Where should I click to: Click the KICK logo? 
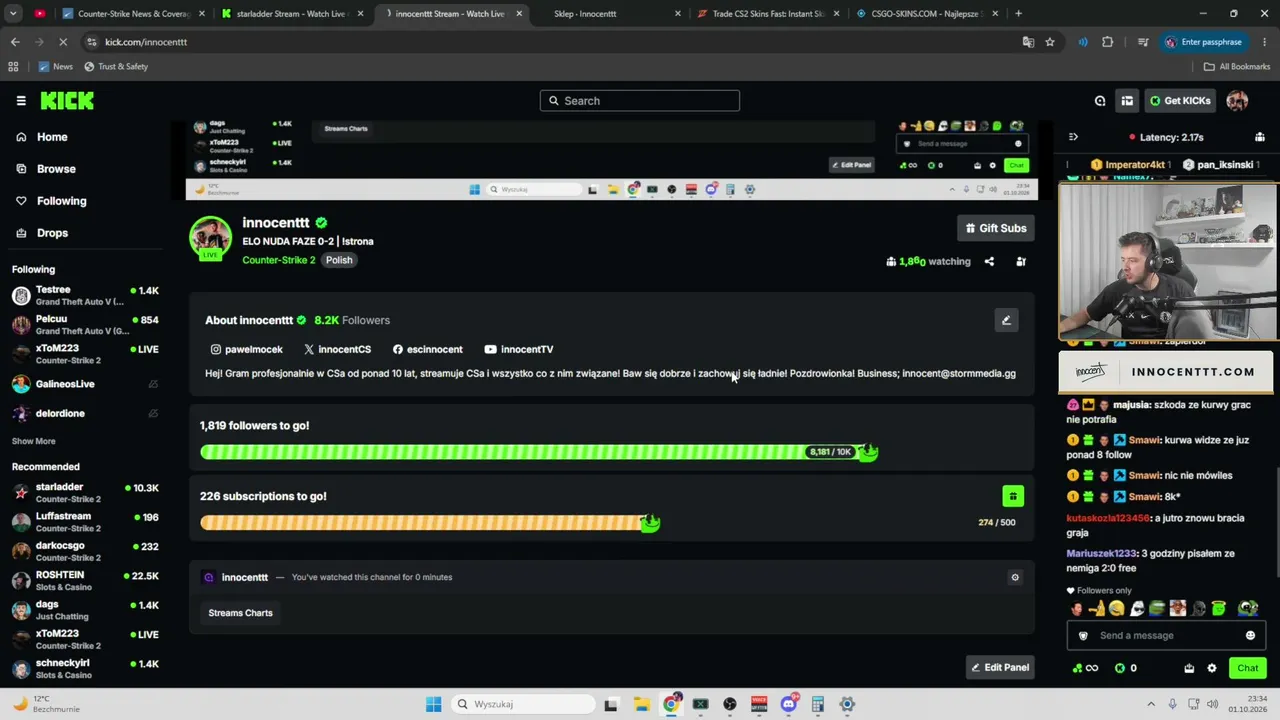click(x=67, y=101)
